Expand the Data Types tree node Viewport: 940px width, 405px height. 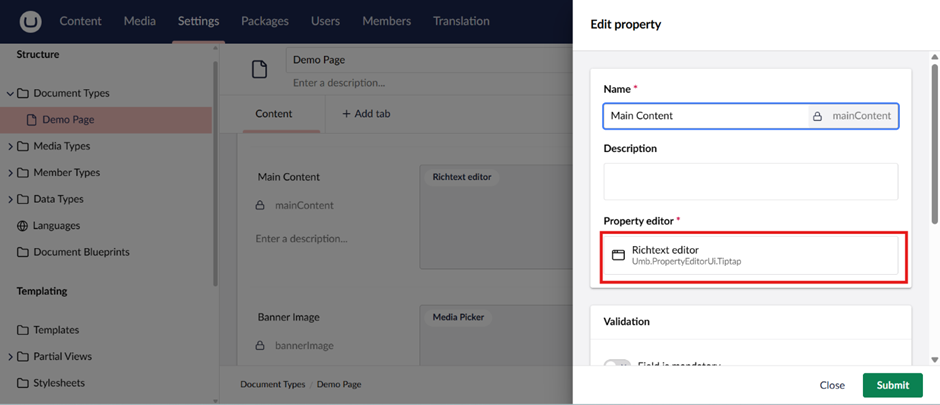point(10,199)
